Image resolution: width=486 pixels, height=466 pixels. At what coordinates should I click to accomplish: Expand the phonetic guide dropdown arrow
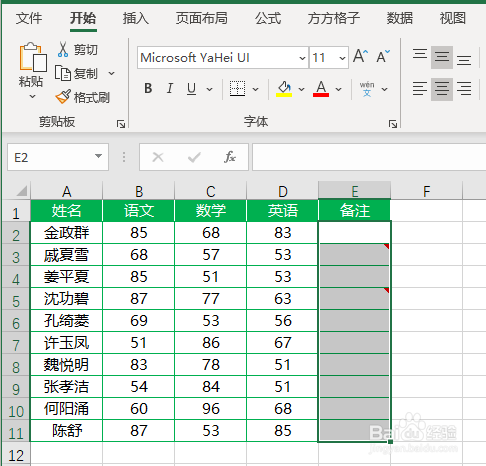click(384, 89)
